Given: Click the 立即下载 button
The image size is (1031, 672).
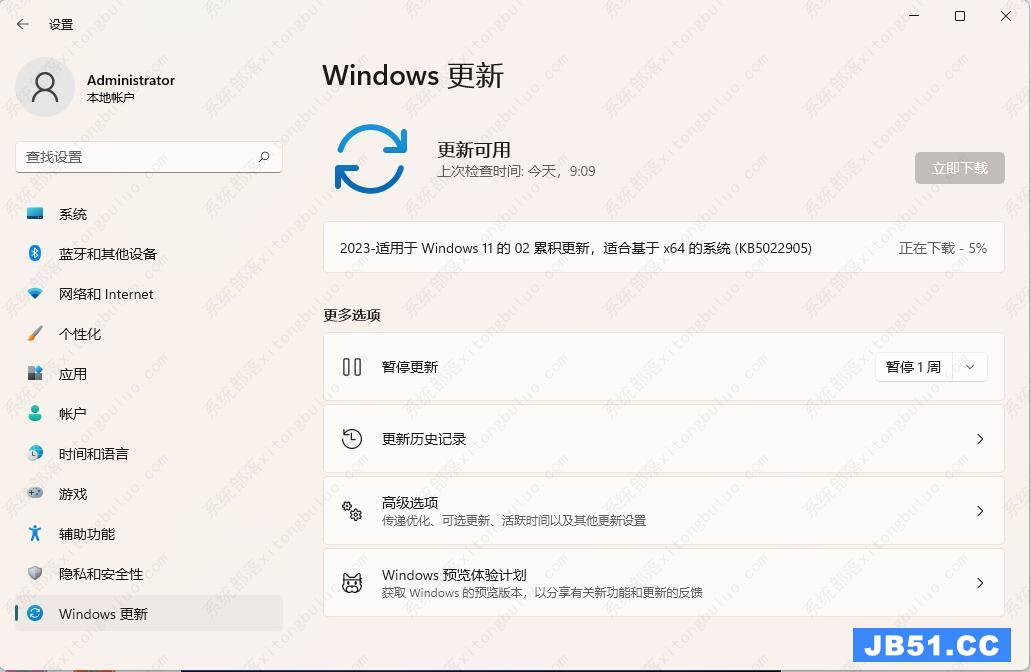Looking at the screenshot, I should 959,168.
